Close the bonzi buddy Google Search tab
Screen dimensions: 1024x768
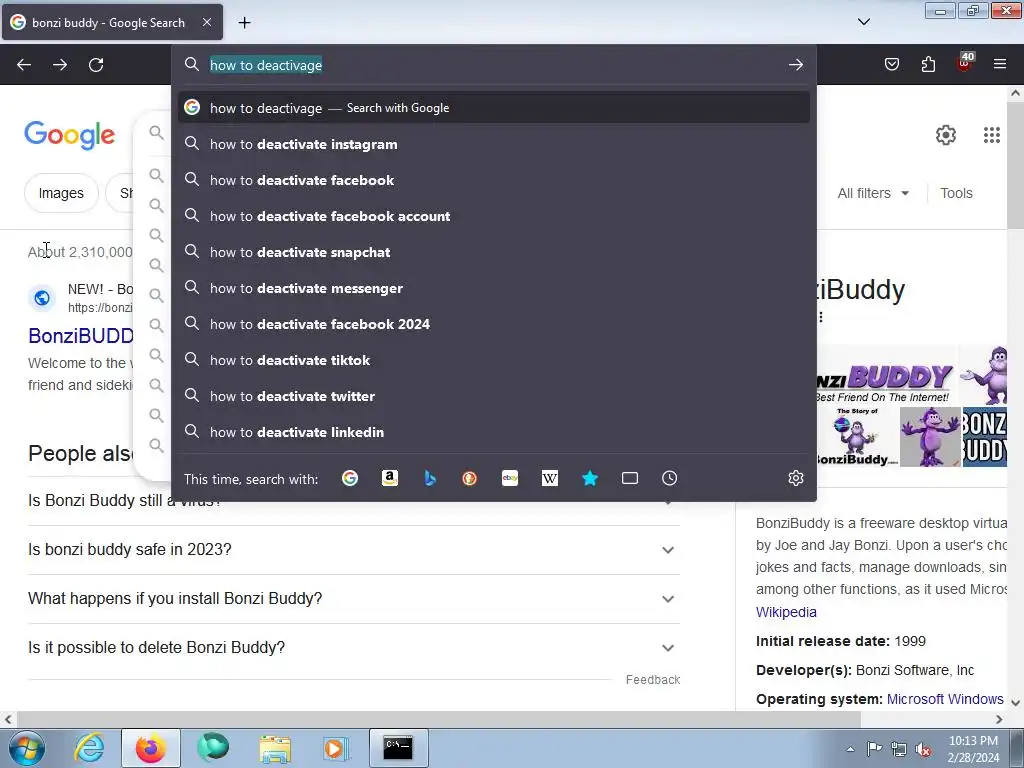(x=206, y=22)
